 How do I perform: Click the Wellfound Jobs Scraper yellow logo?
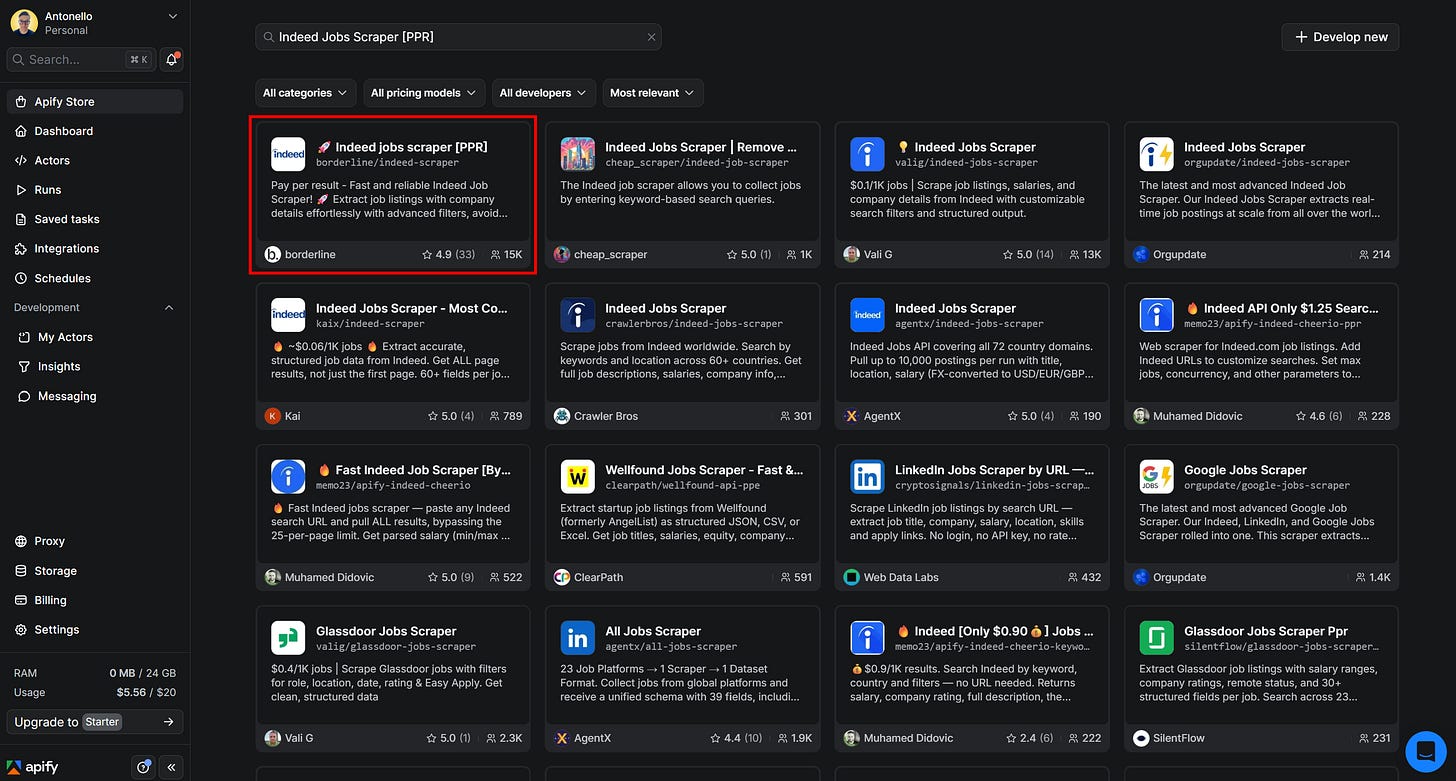577,477
